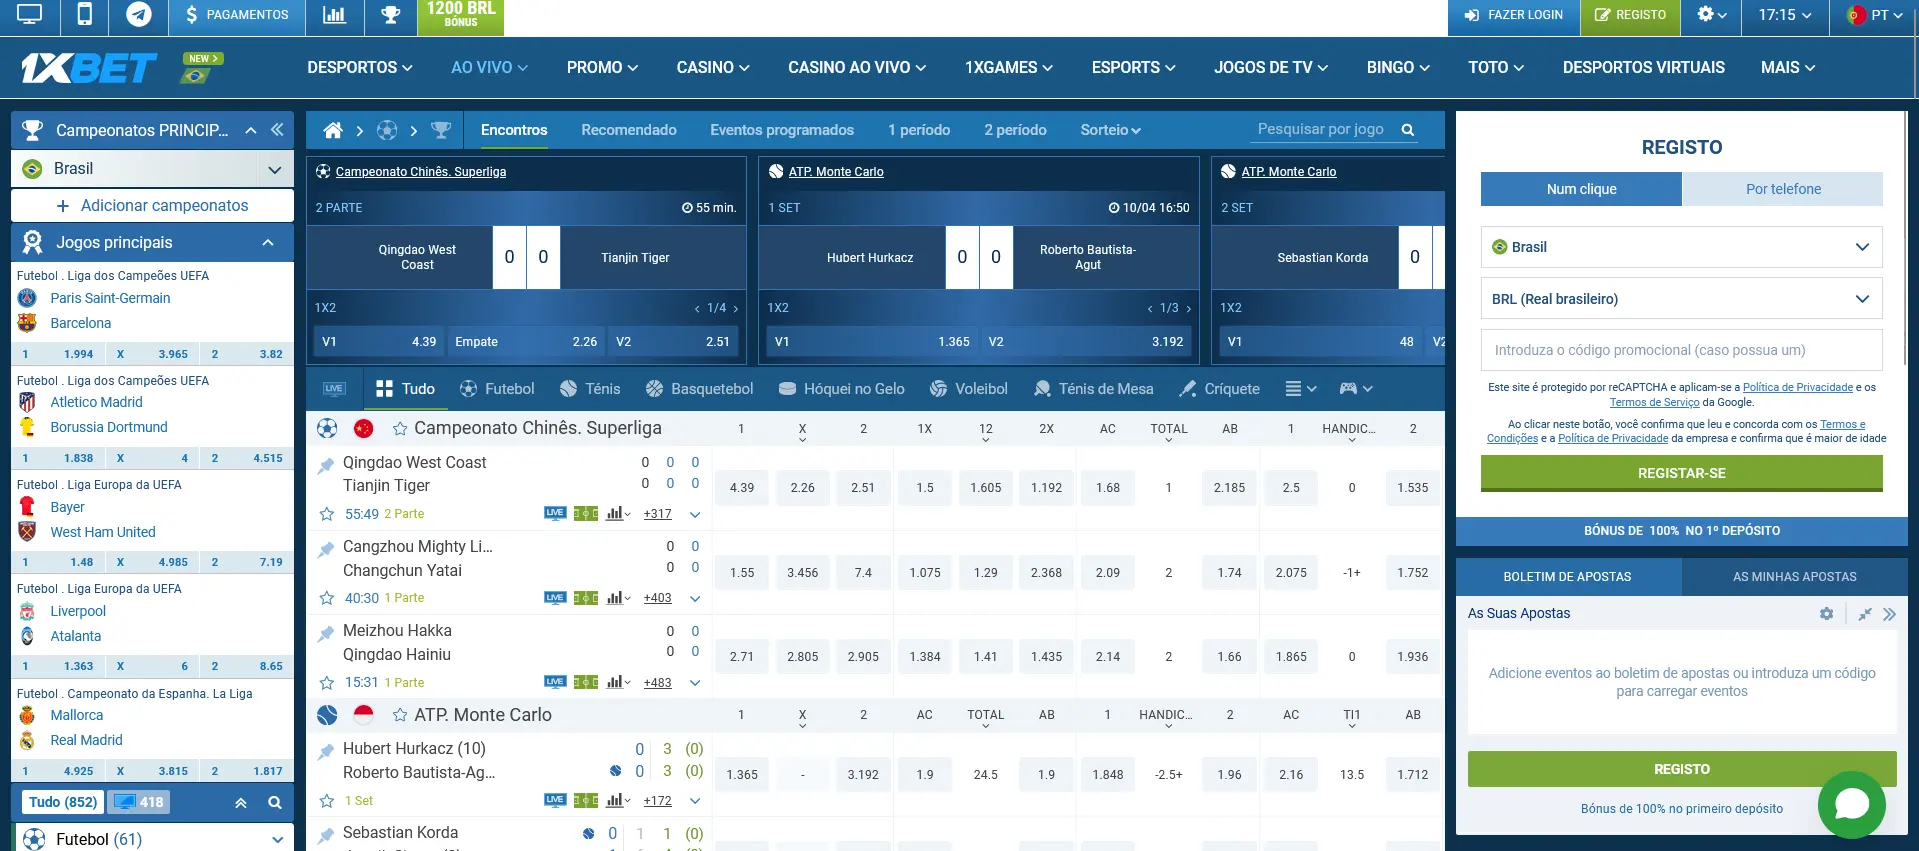1919x851 pixels.
Task: Favorite the Cangzhou Mighty Lions match star
Action: [x=326, y=598]
